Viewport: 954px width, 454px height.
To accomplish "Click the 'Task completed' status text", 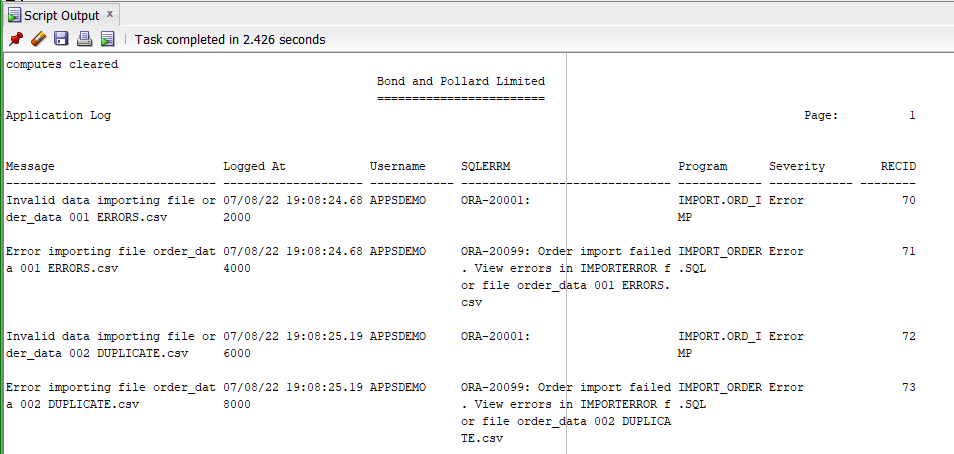I will point(229,40).
